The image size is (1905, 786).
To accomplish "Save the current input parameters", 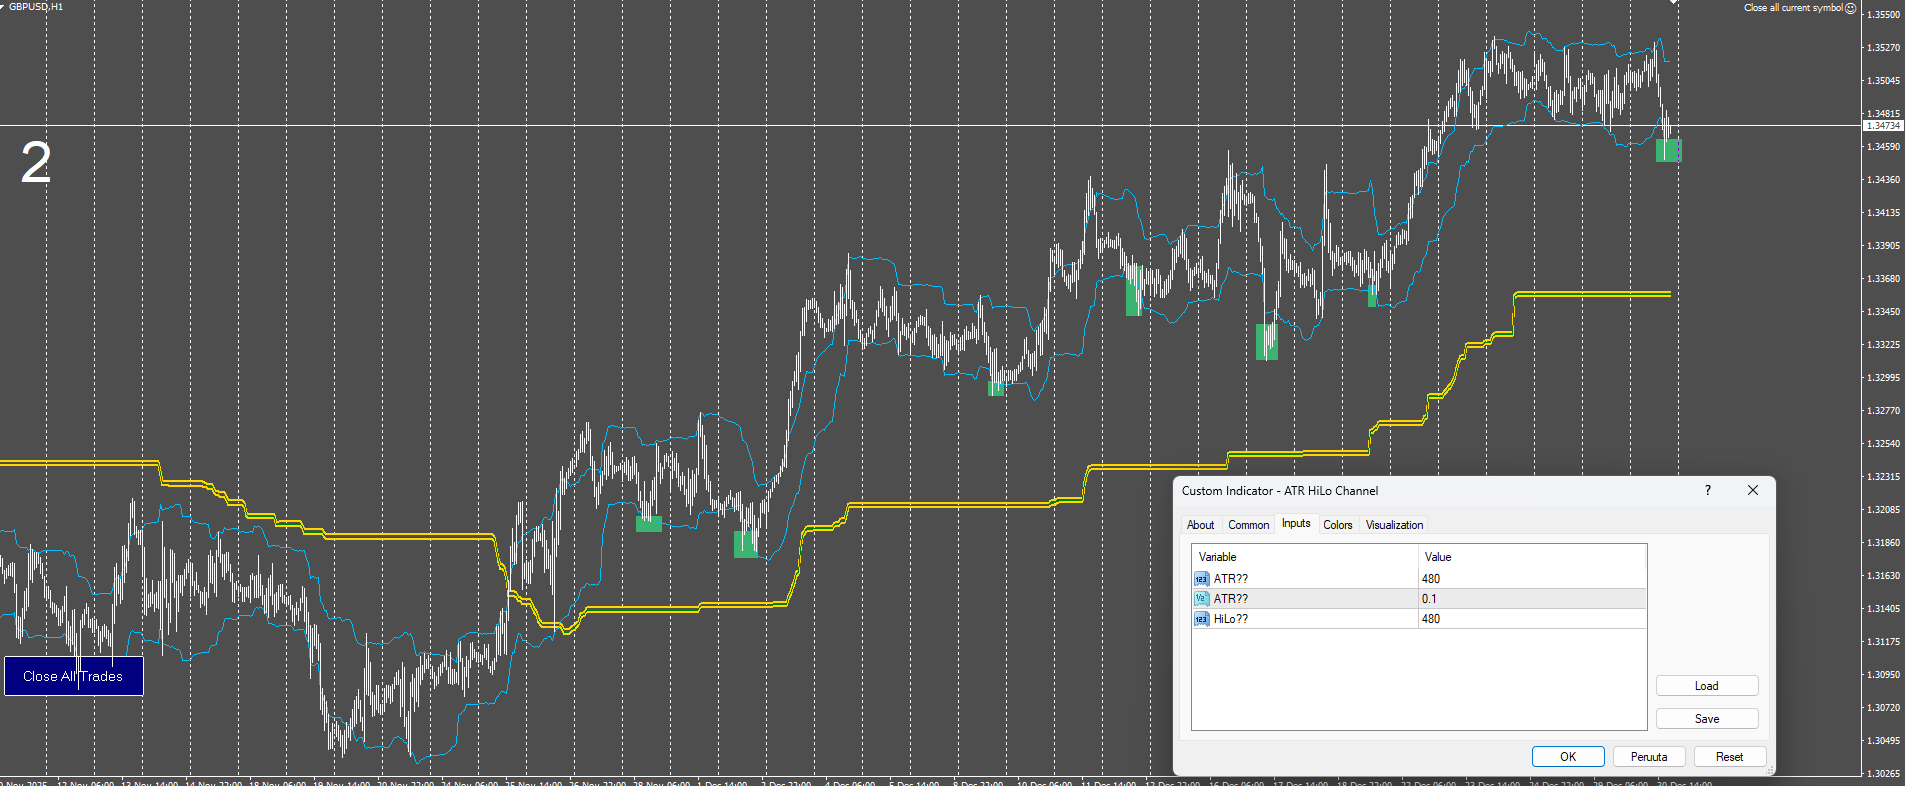I will click(1707, 719).
